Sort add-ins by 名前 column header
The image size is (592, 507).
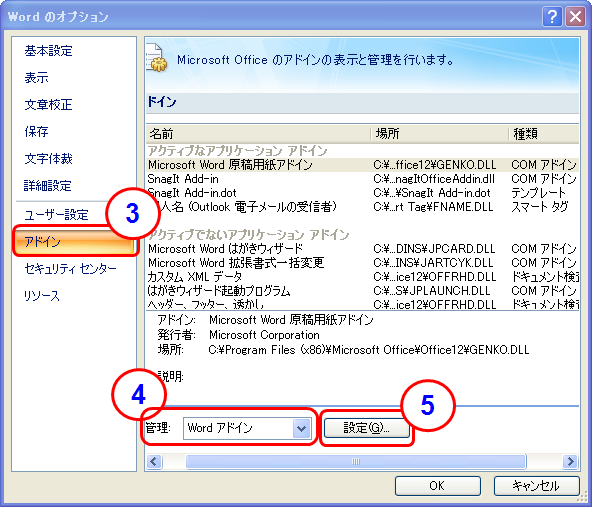258,134
